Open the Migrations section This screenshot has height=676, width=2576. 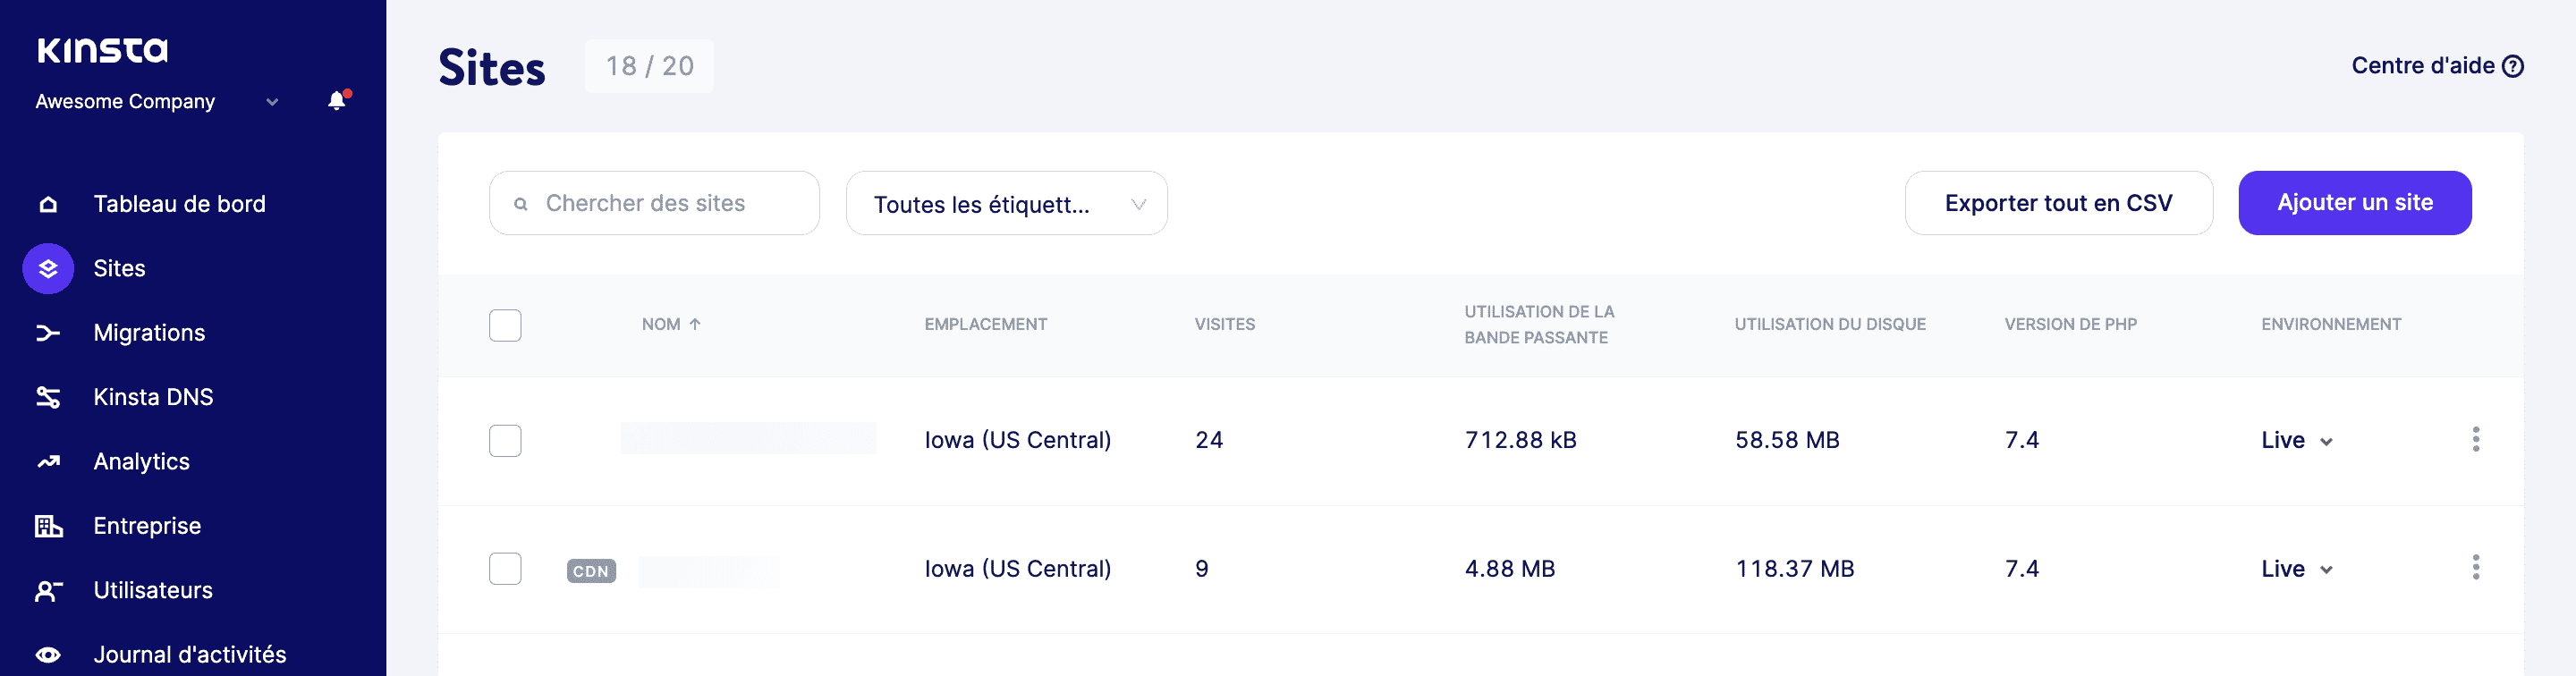(149, 332)
